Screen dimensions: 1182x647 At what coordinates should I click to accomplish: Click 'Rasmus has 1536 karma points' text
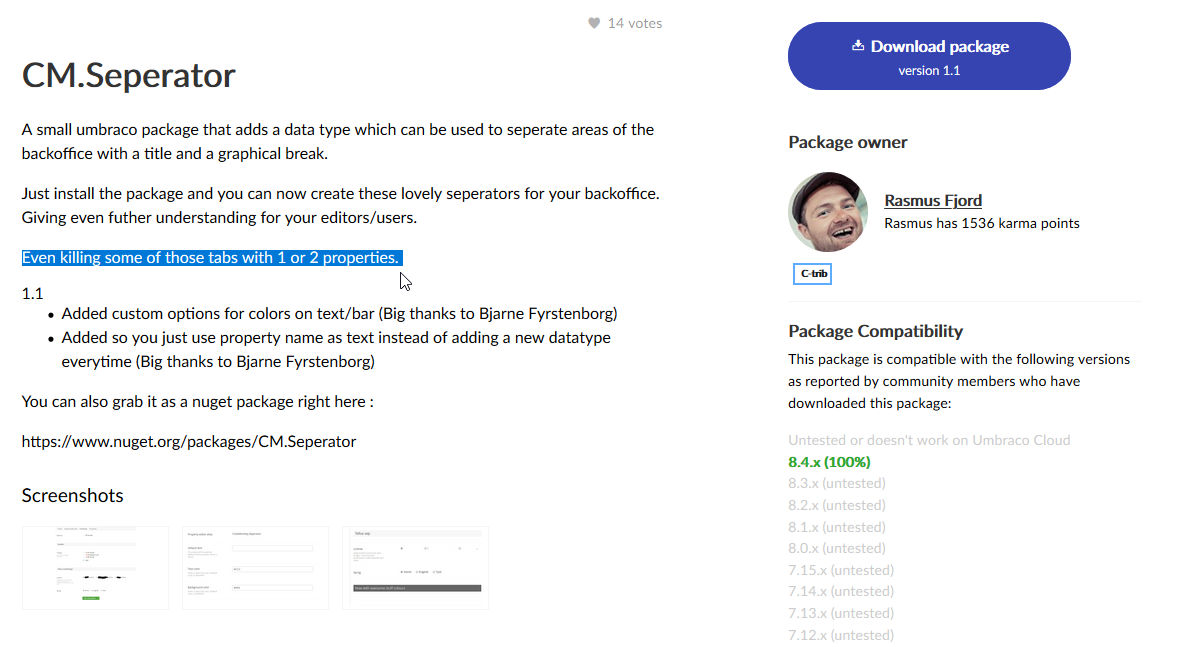pyautogui.click(x=981, y=223)
